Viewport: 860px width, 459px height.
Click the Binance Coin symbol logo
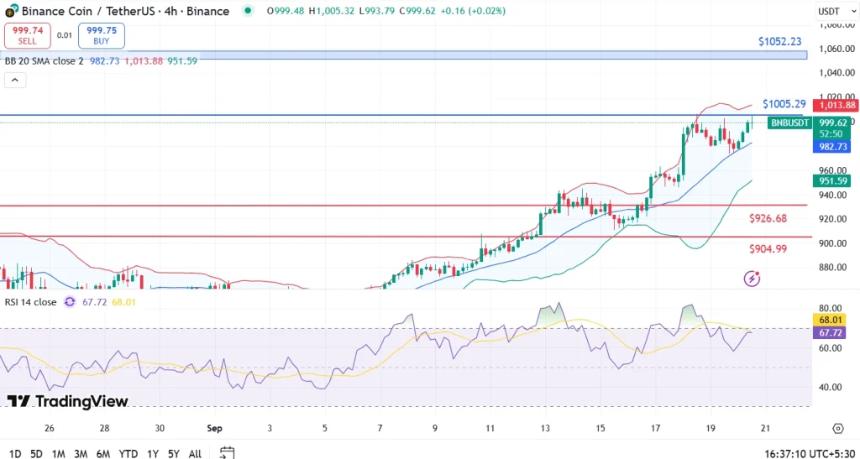click(x=11, y=11)
